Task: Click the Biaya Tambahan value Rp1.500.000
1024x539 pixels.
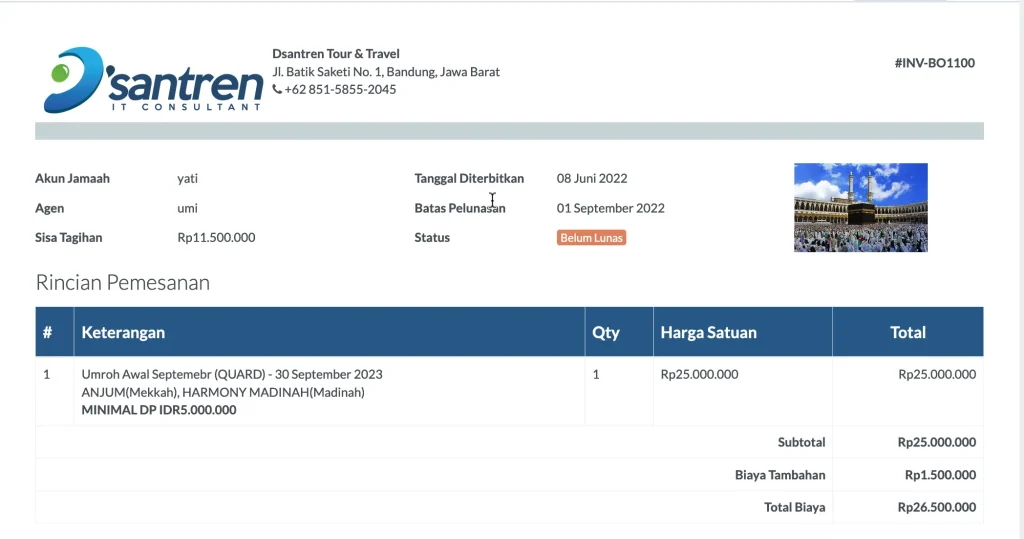Action: point(940,475)
